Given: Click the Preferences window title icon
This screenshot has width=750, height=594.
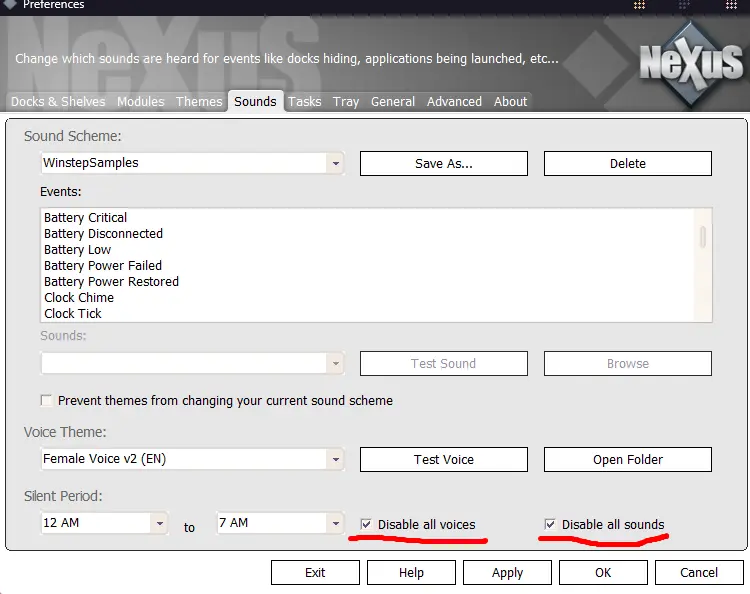Looking at the screenshot, I should click(9, 4).
